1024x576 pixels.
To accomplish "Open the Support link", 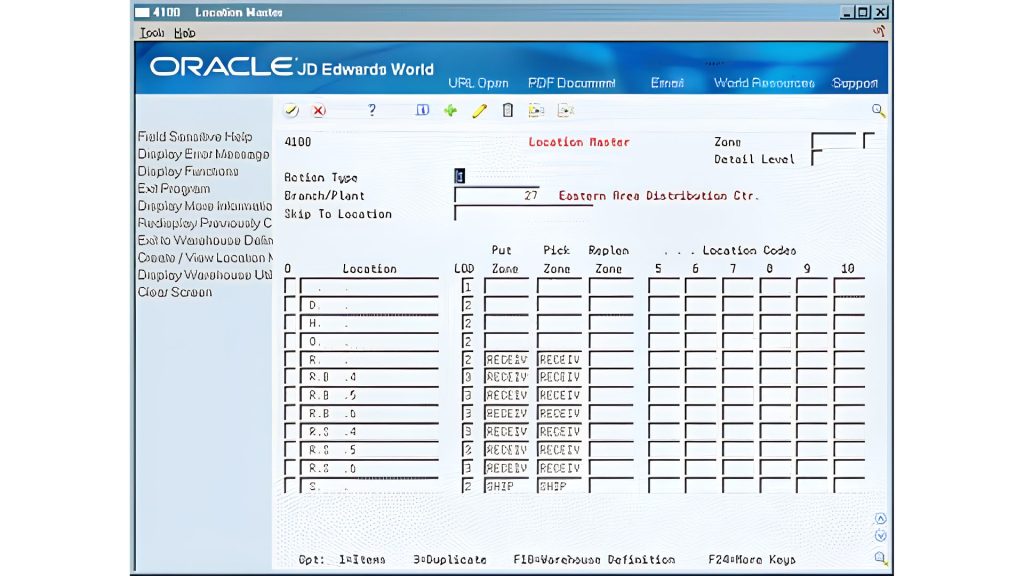I will pyautogui.click(x=855, y=83).
